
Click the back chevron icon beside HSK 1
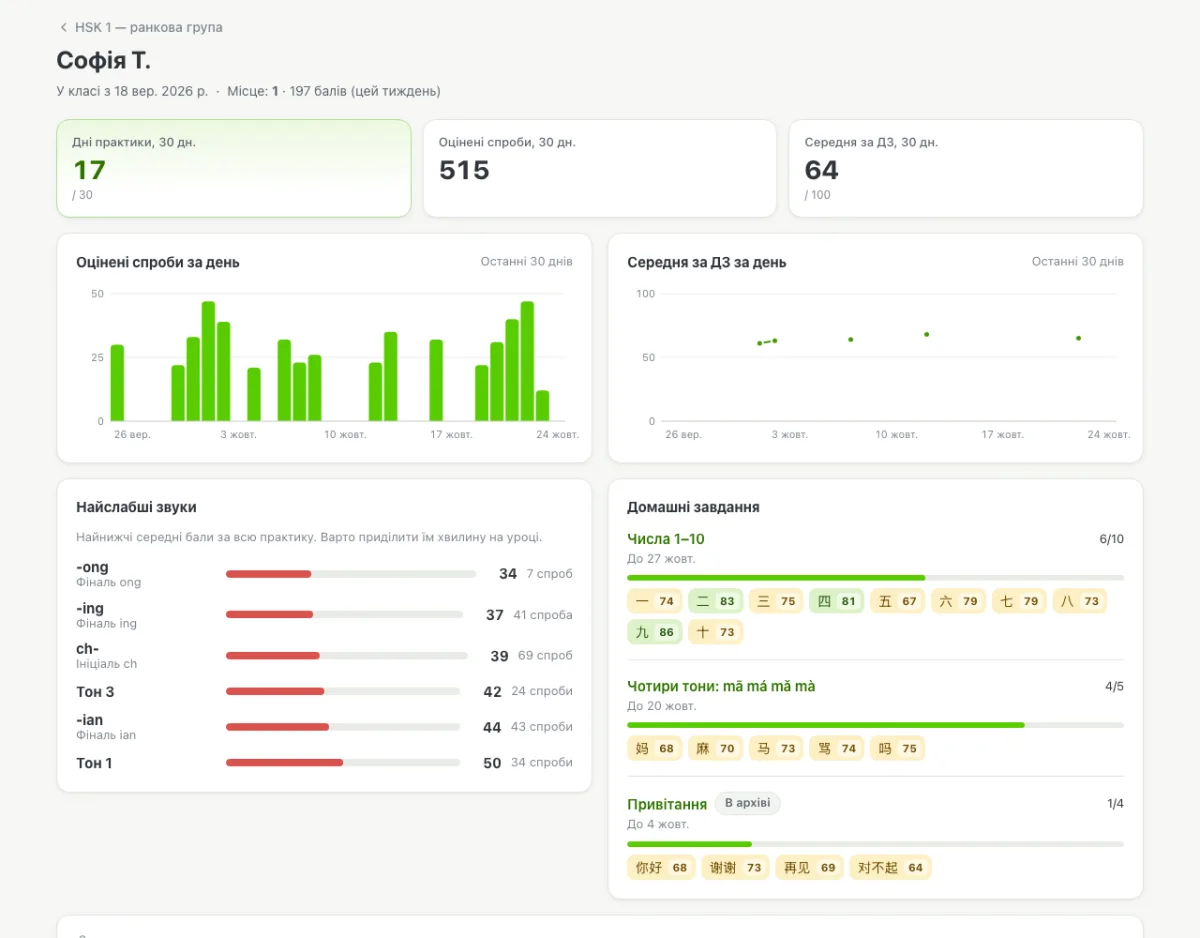(64, 28)
